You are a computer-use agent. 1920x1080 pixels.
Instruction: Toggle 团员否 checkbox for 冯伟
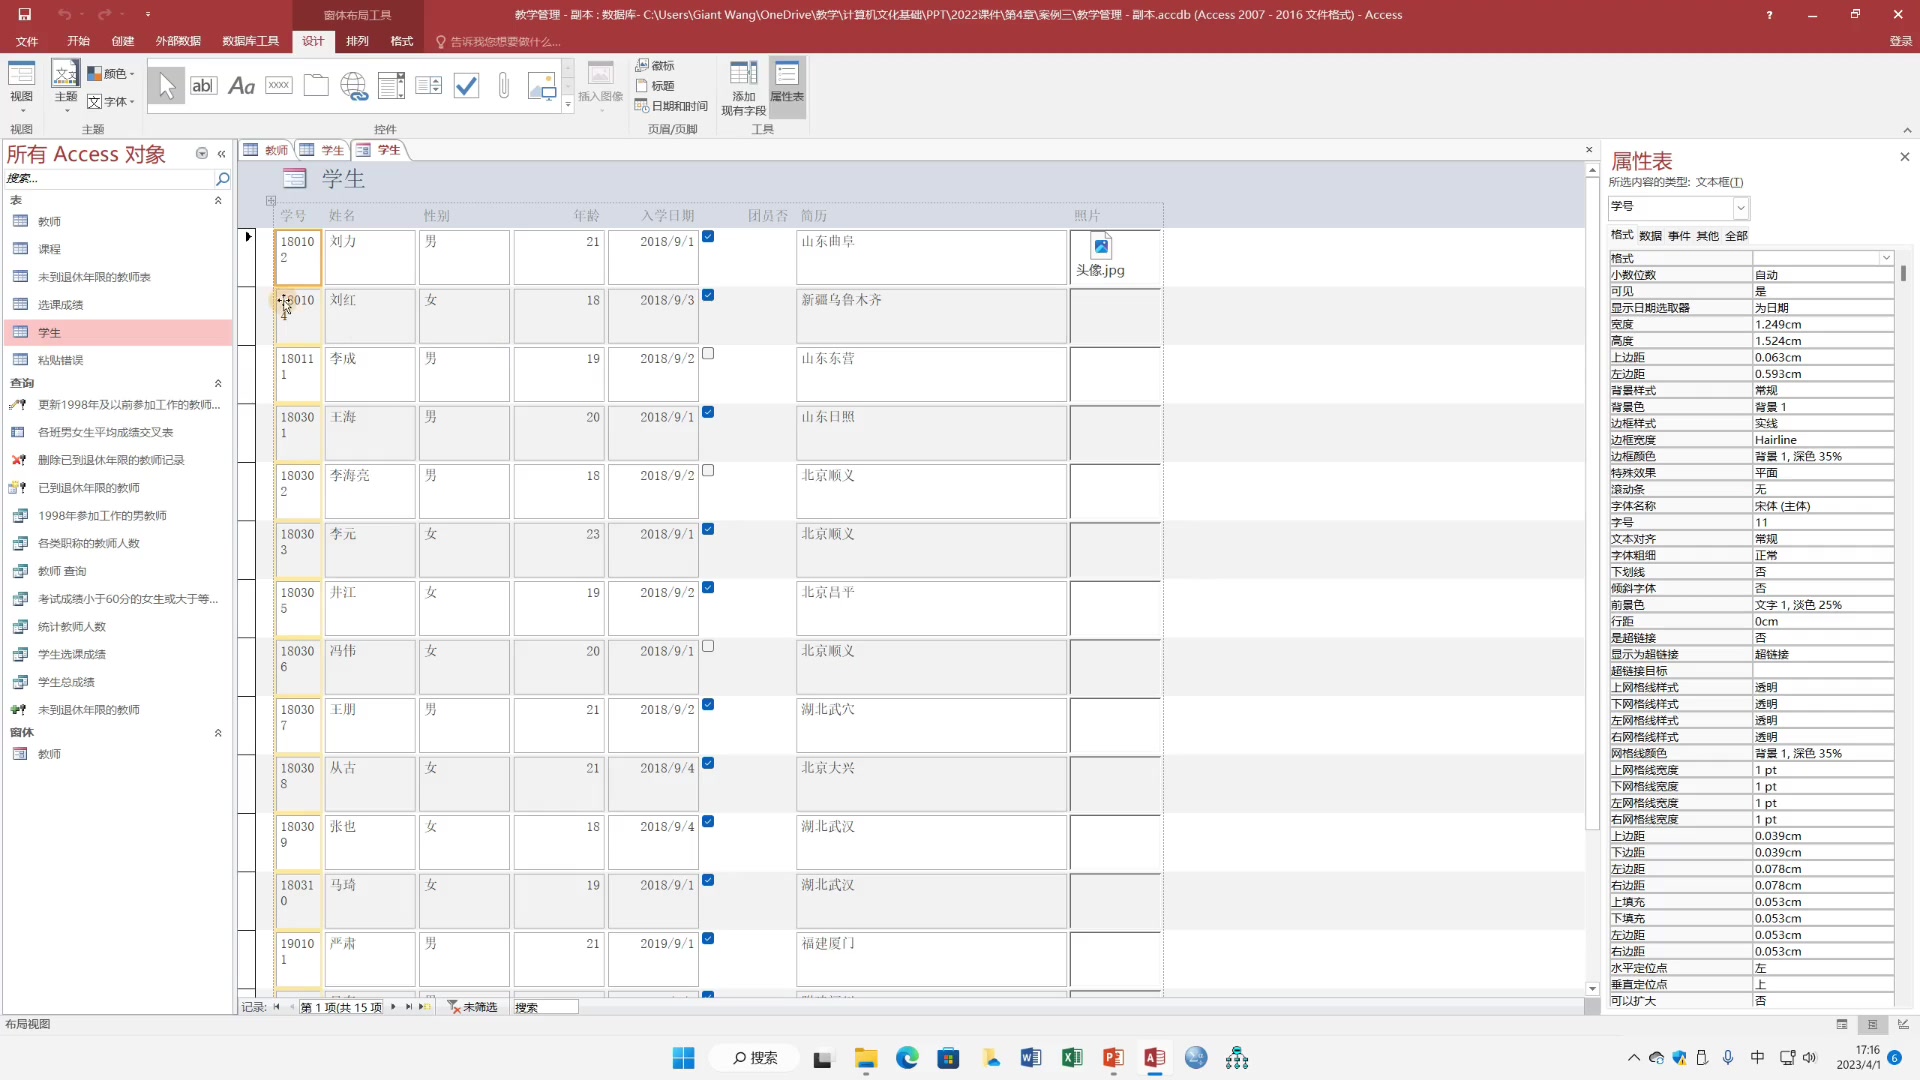tap(708, 646)
